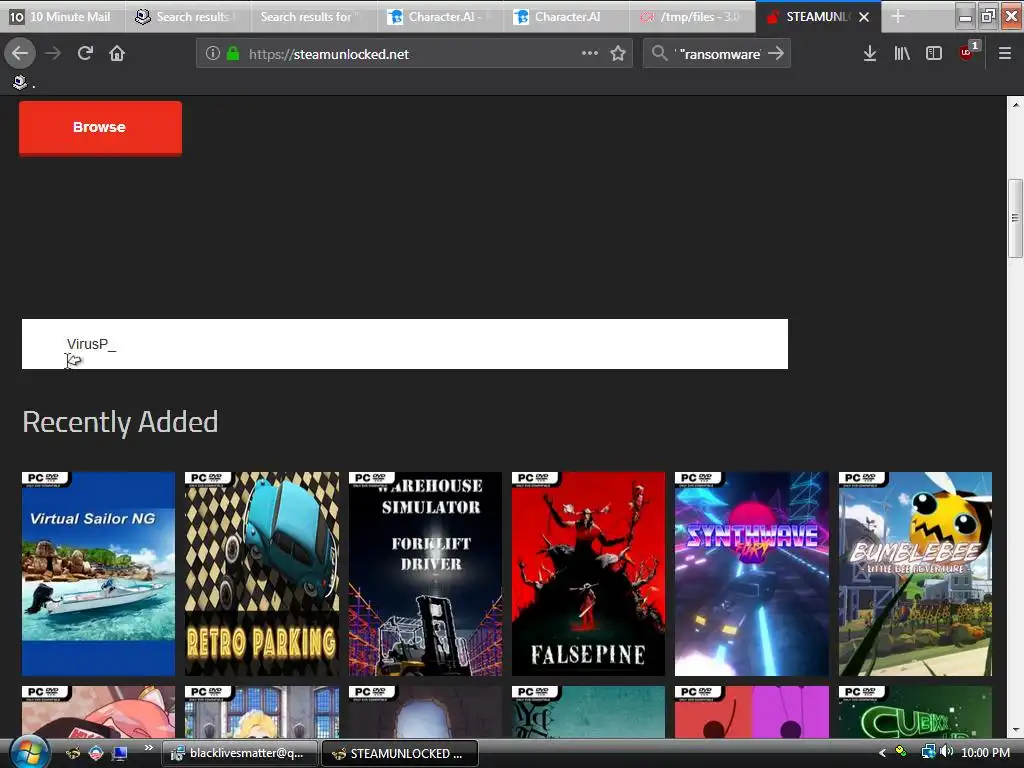
Task: Click the scrollbar up arrow
Action: pos(1015,104)
